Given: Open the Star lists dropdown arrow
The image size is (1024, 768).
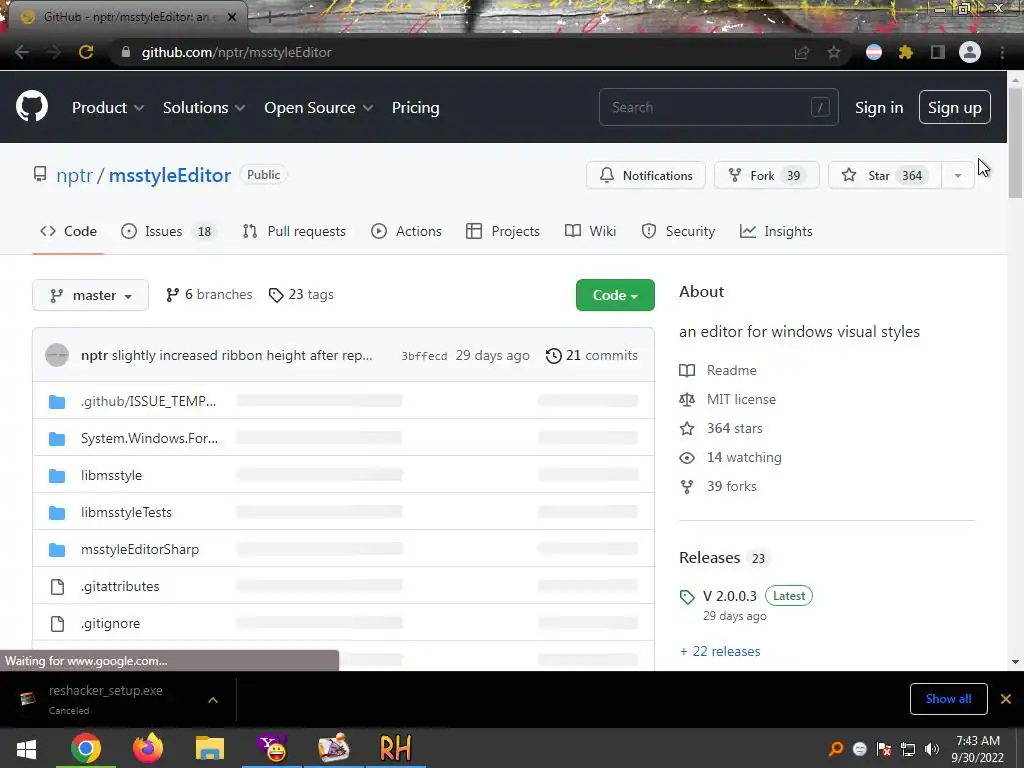Looking at the screenshot, I should pyautogui.click(x=958, y=176).
